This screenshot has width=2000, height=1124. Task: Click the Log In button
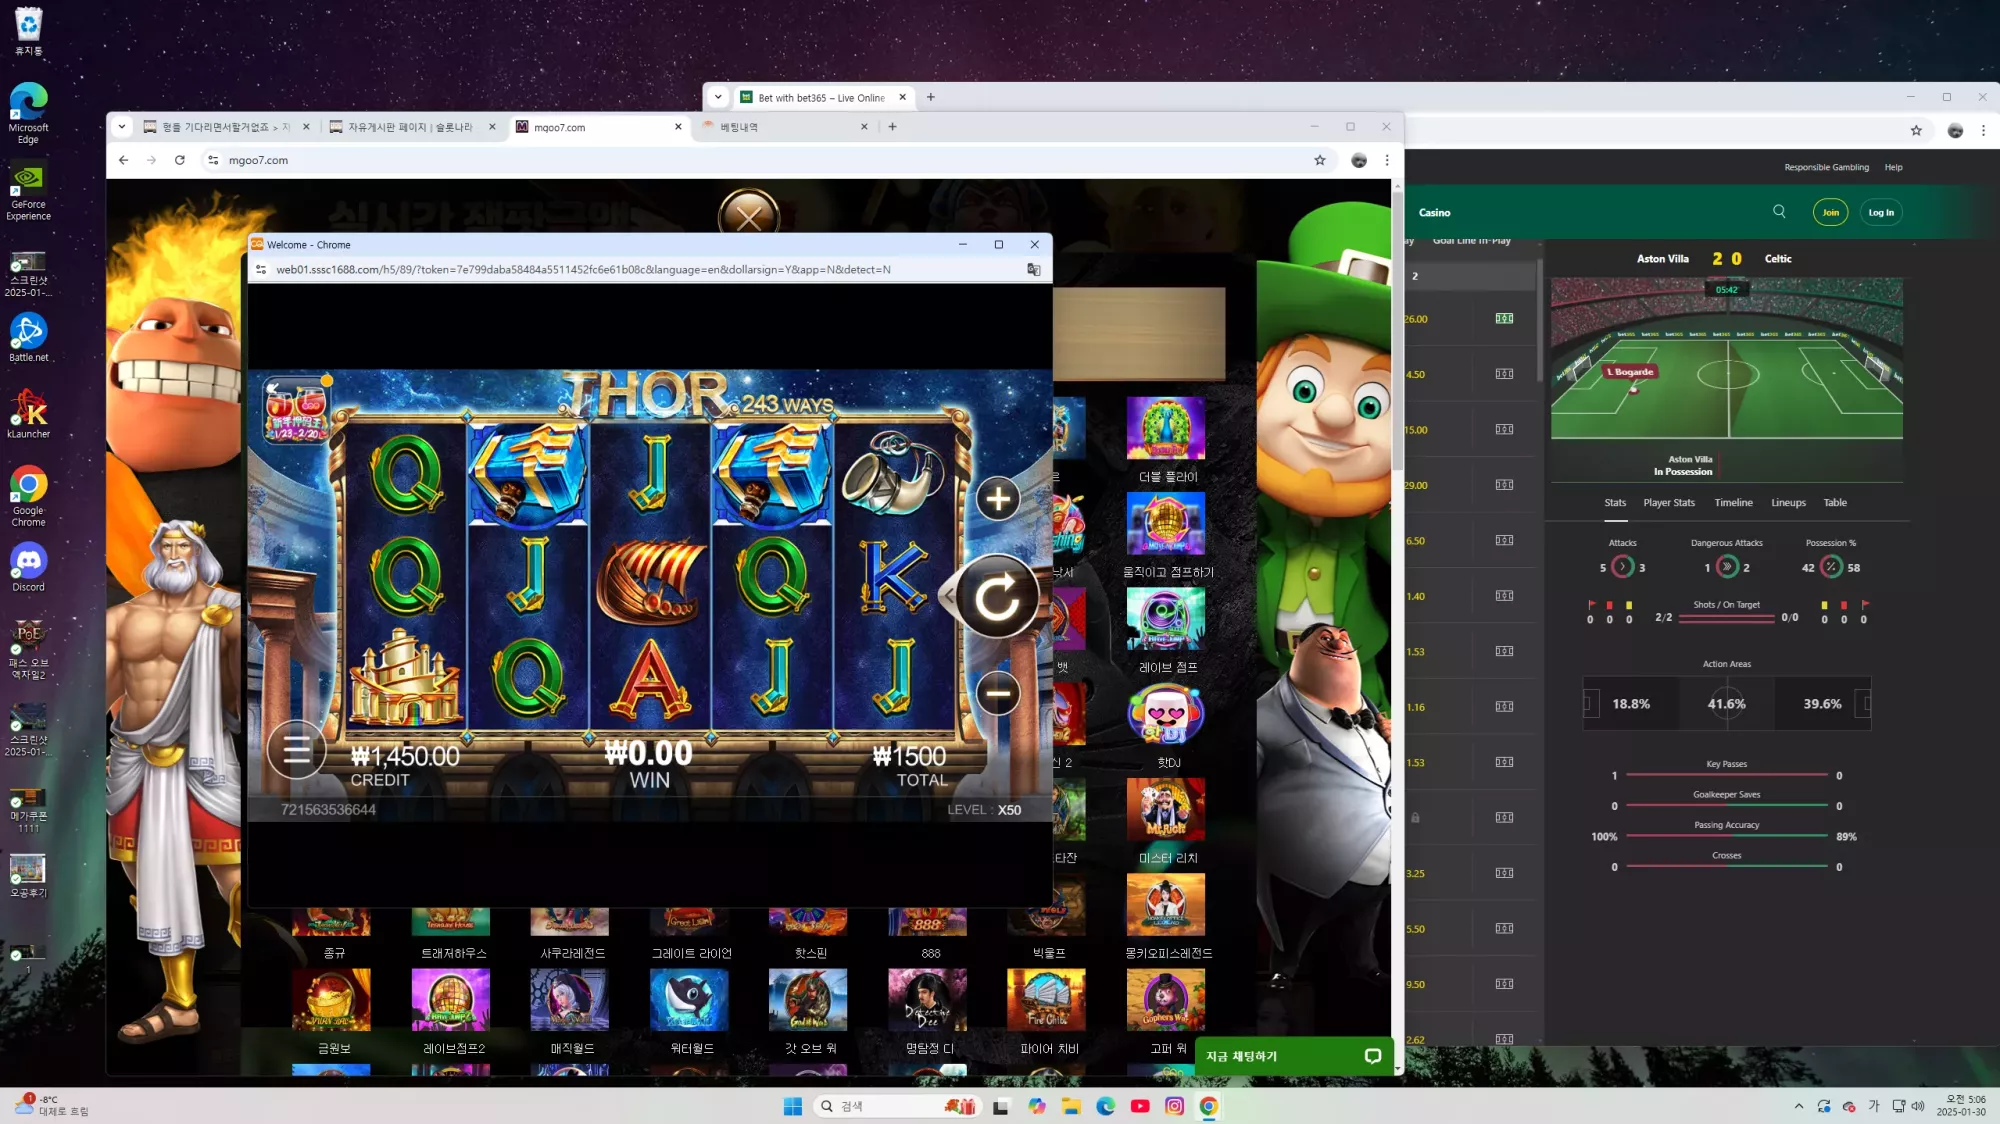[1881, 212]
